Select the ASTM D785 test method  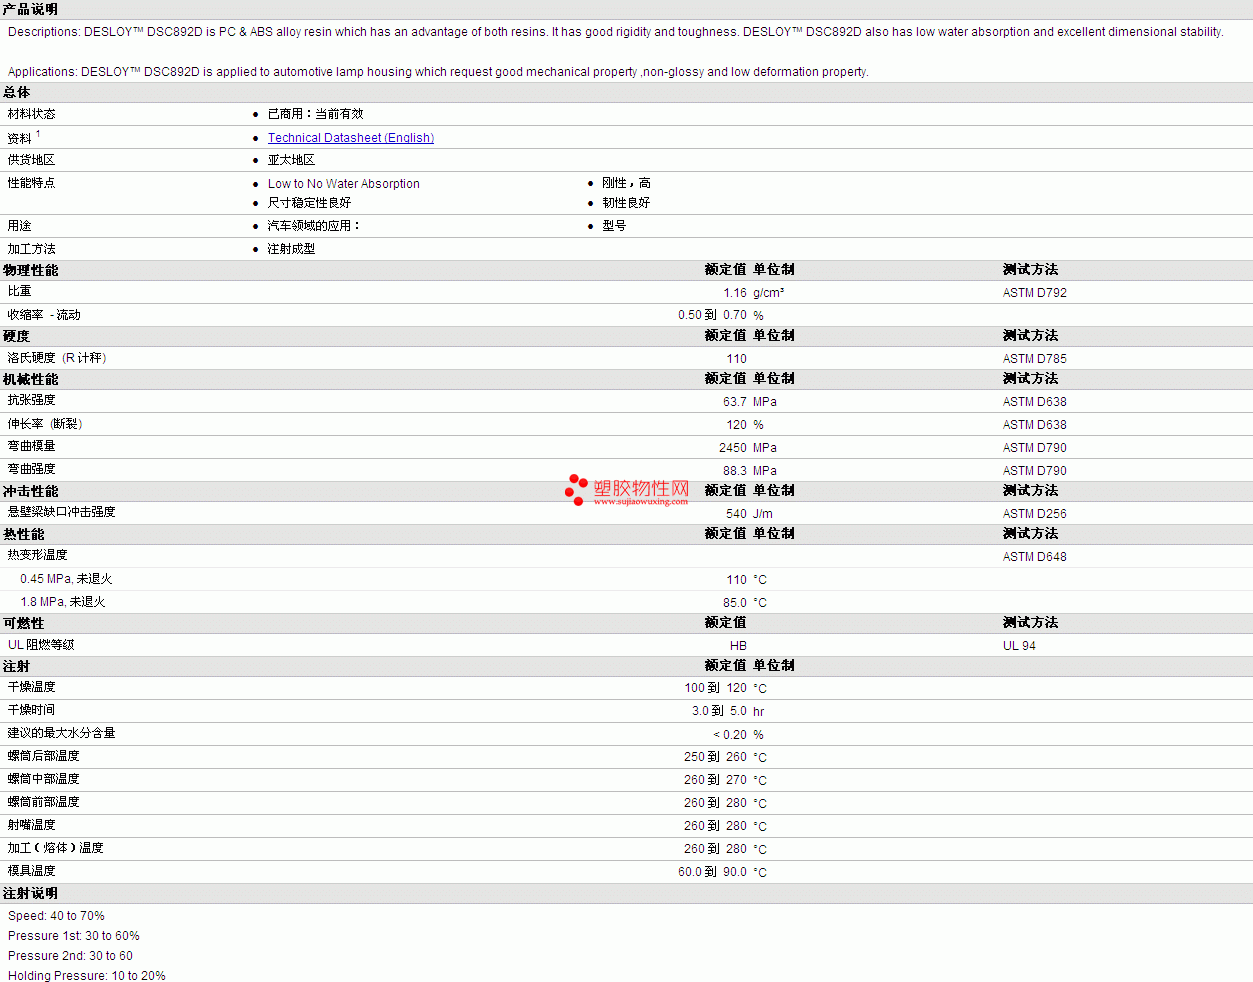[x=1035, y=359]
